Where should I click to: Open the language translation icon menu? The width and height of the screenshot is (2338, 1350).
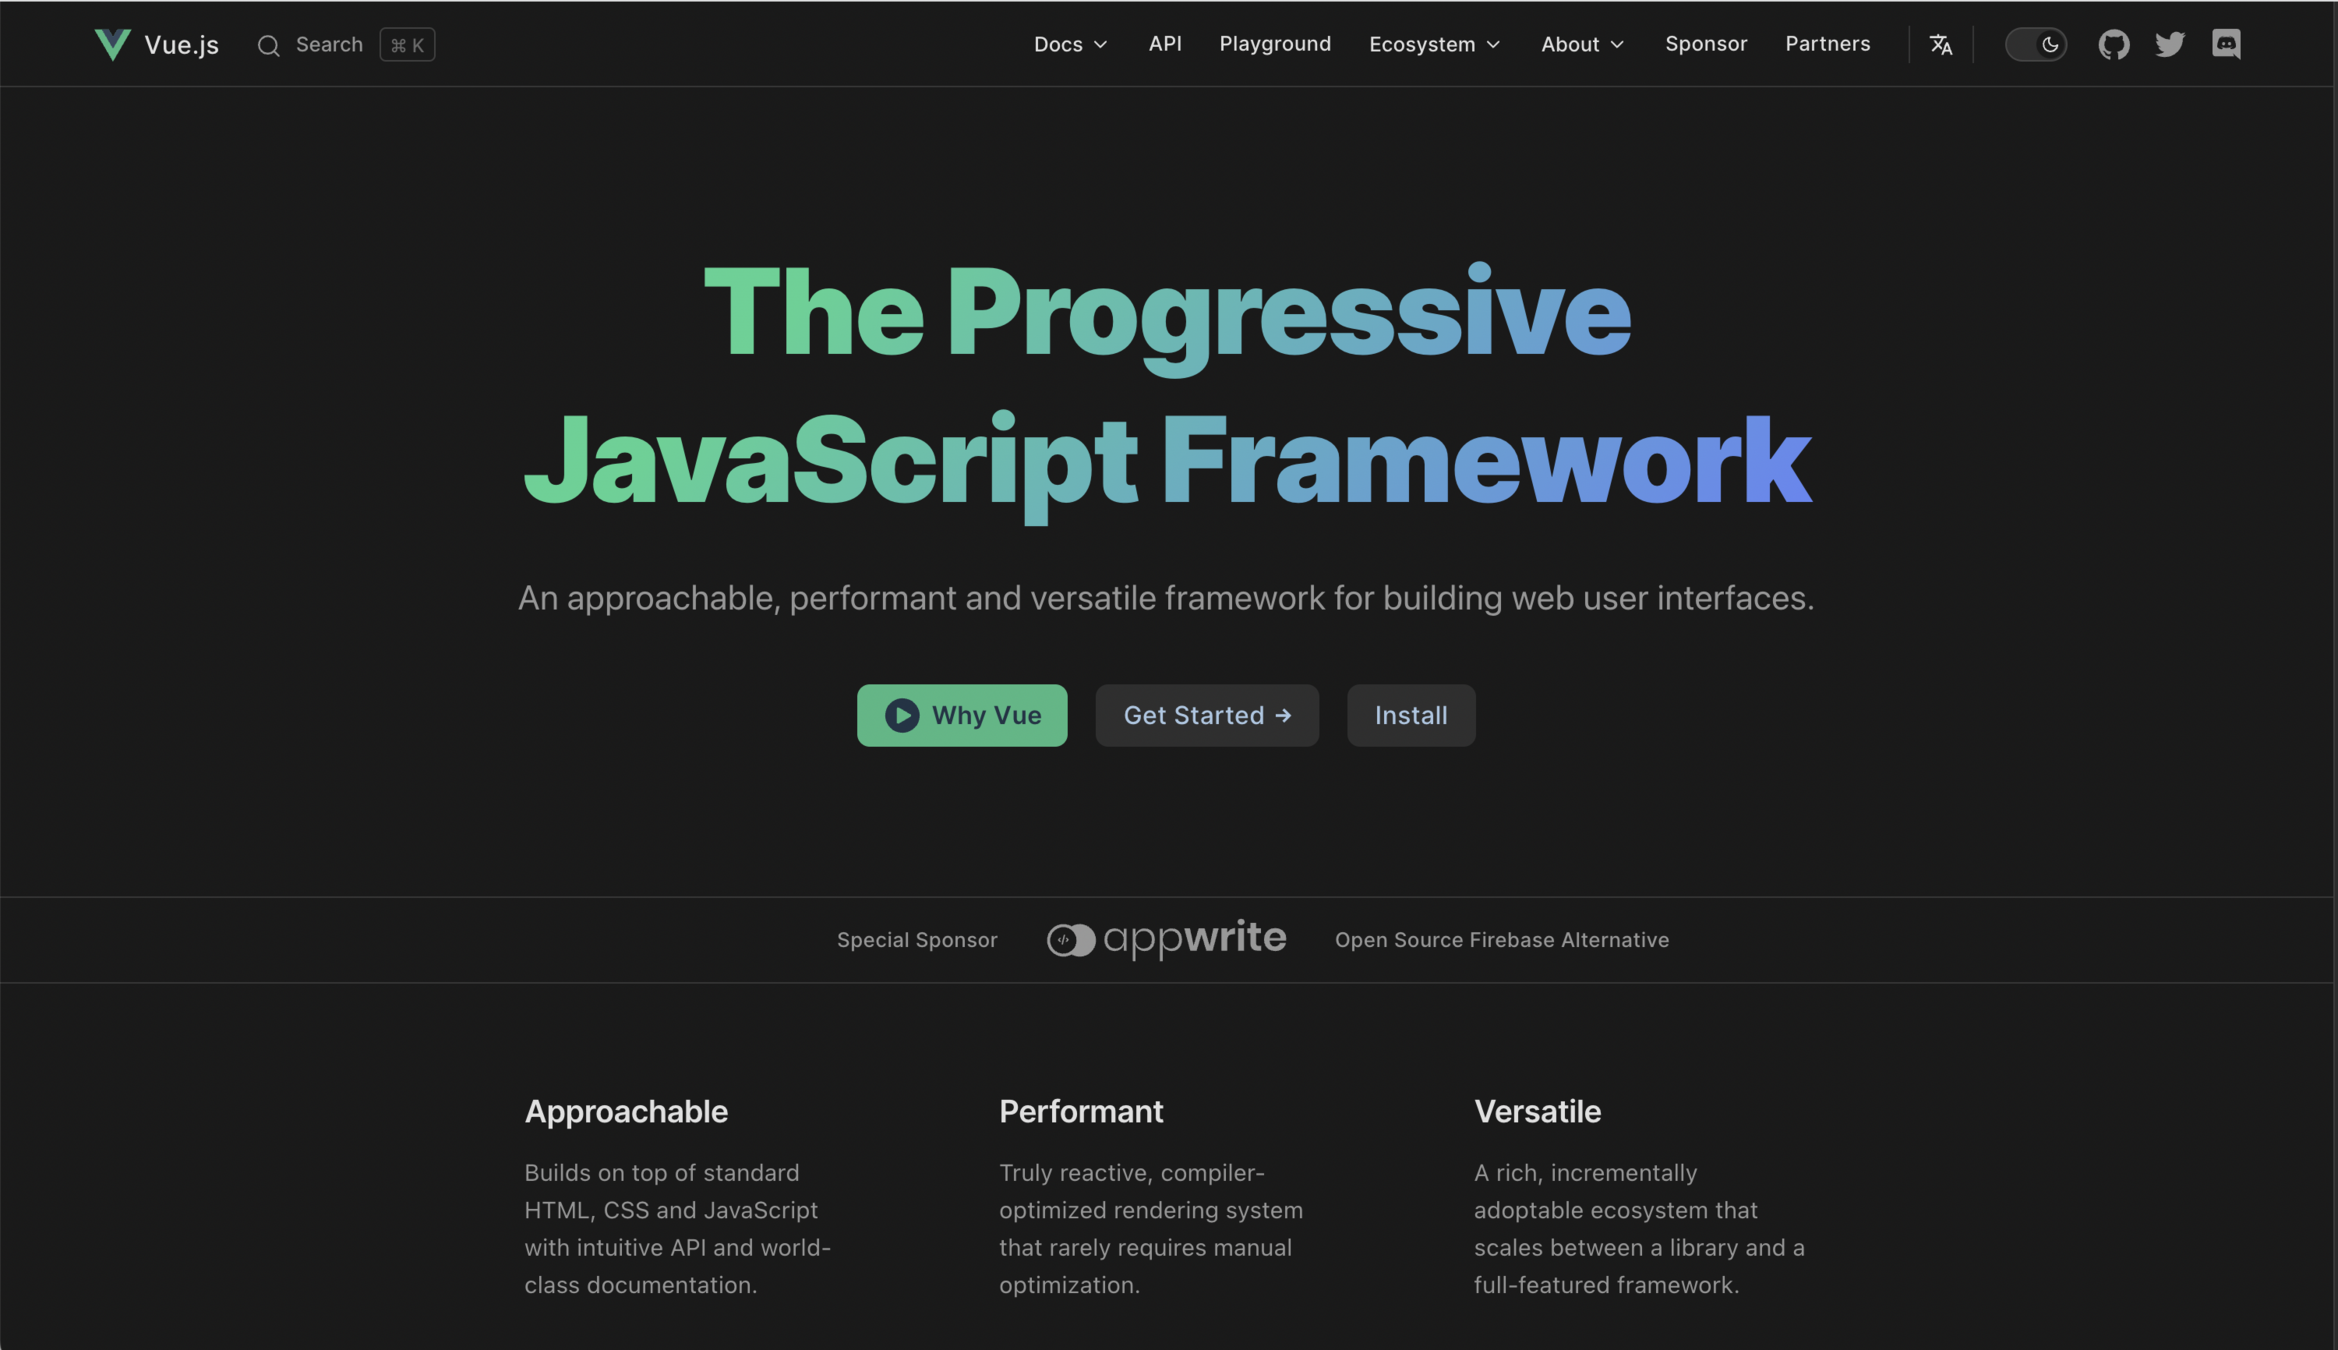click(x=1940, y=44)
